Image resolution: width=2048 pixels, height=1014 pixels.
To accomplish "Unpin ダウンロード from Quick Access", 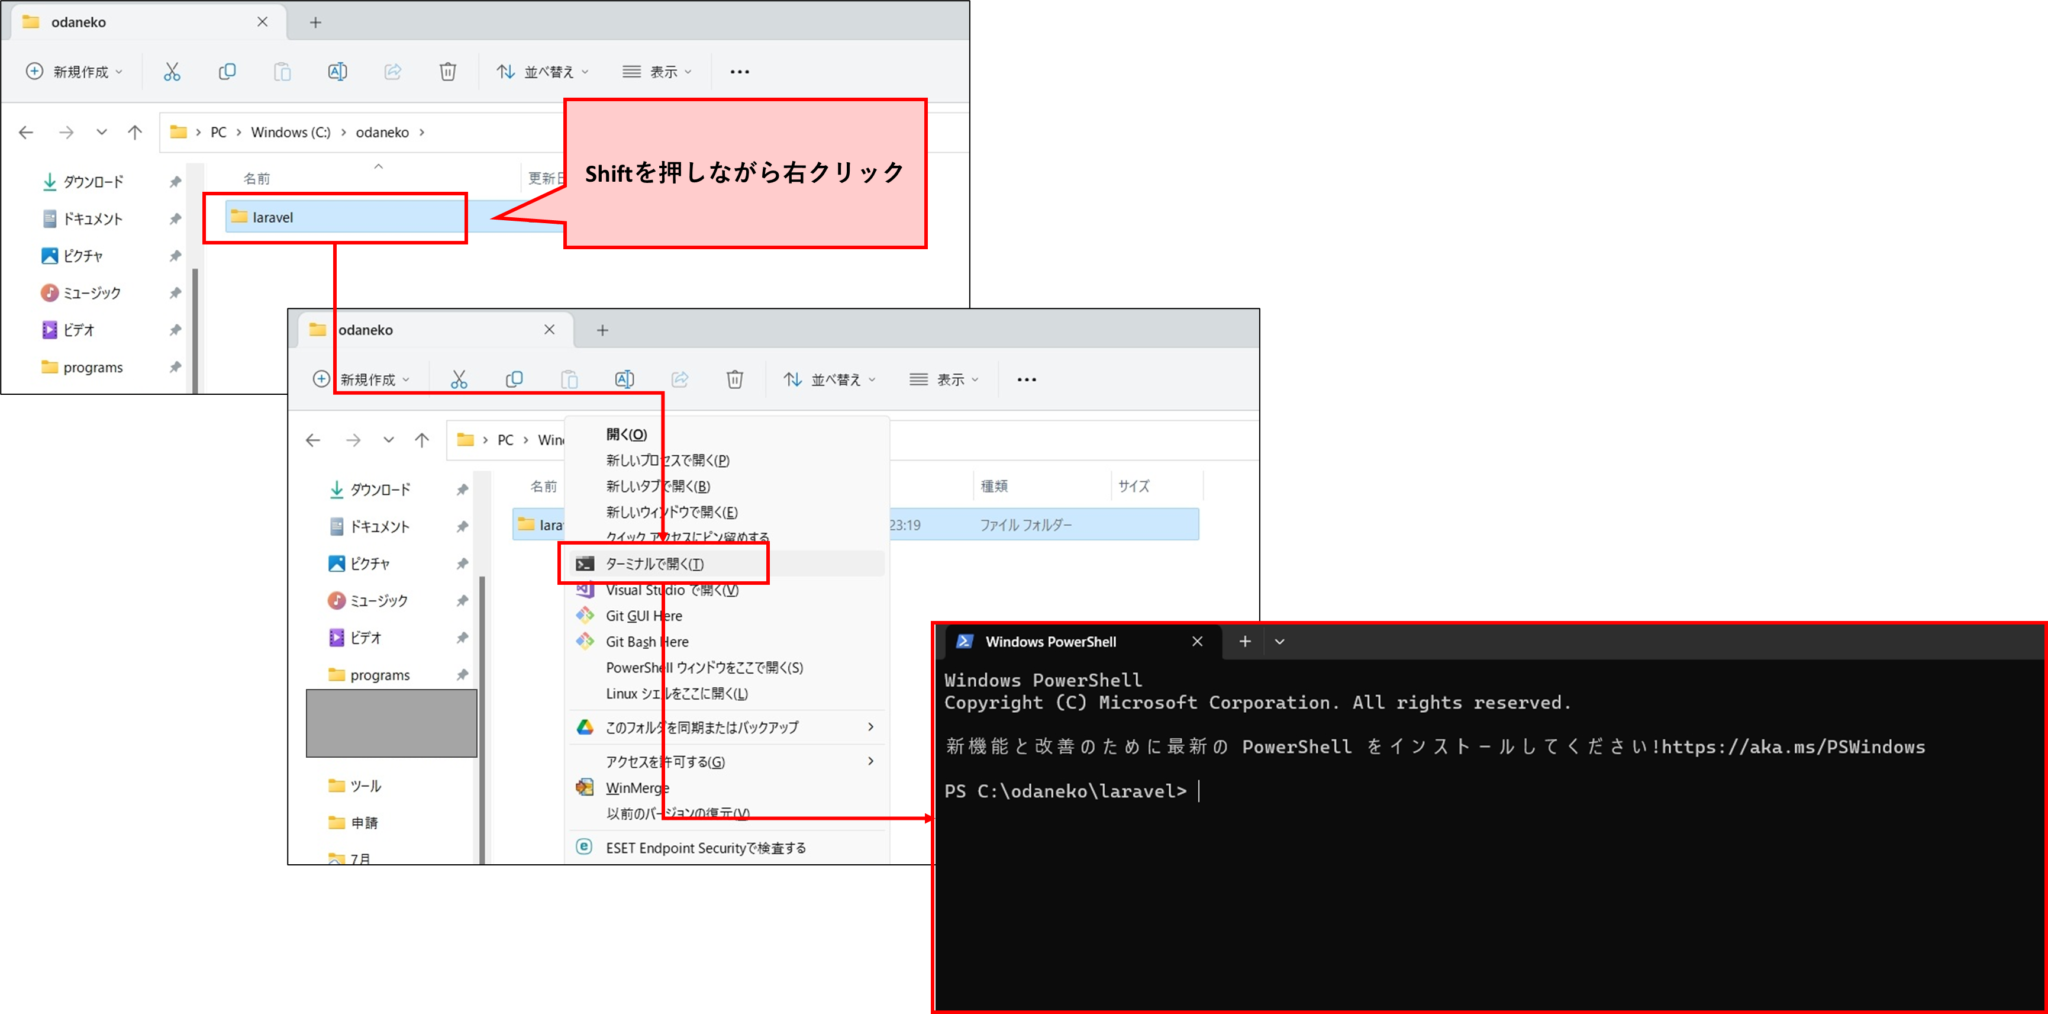I will tap(175, 182).
